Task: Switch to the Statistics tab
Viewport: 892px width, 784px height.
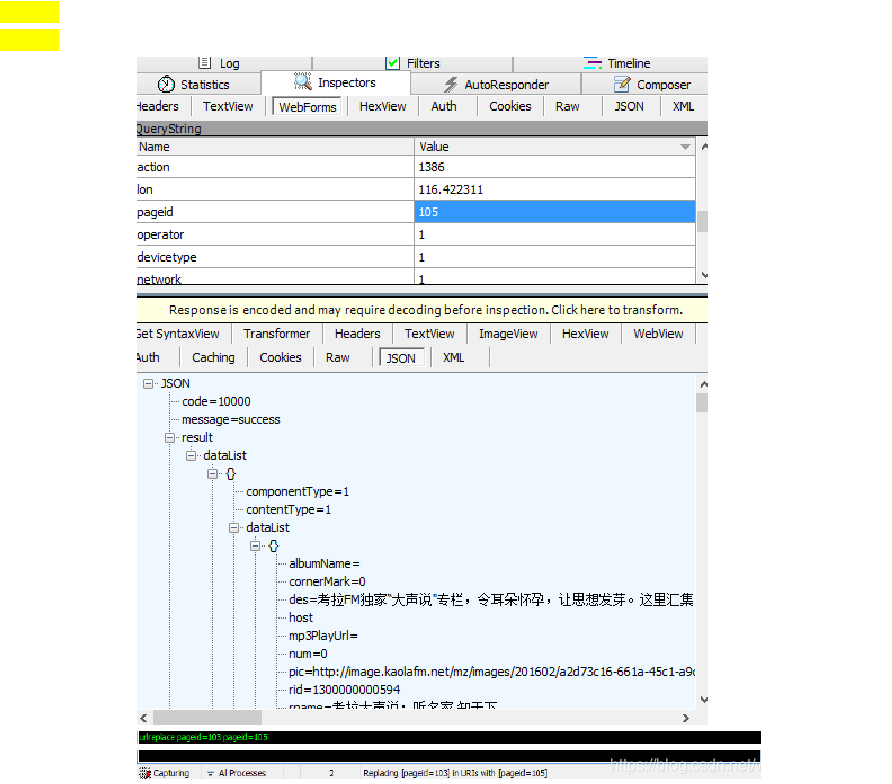Action: tap(199, 84)
